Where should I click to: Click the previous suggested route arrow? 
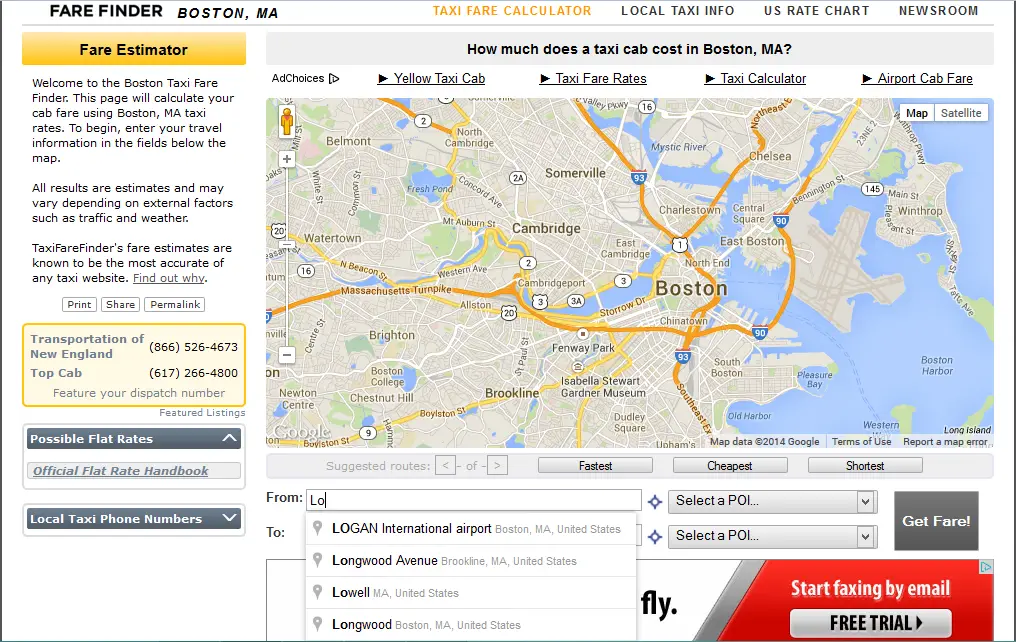point(445,466)
